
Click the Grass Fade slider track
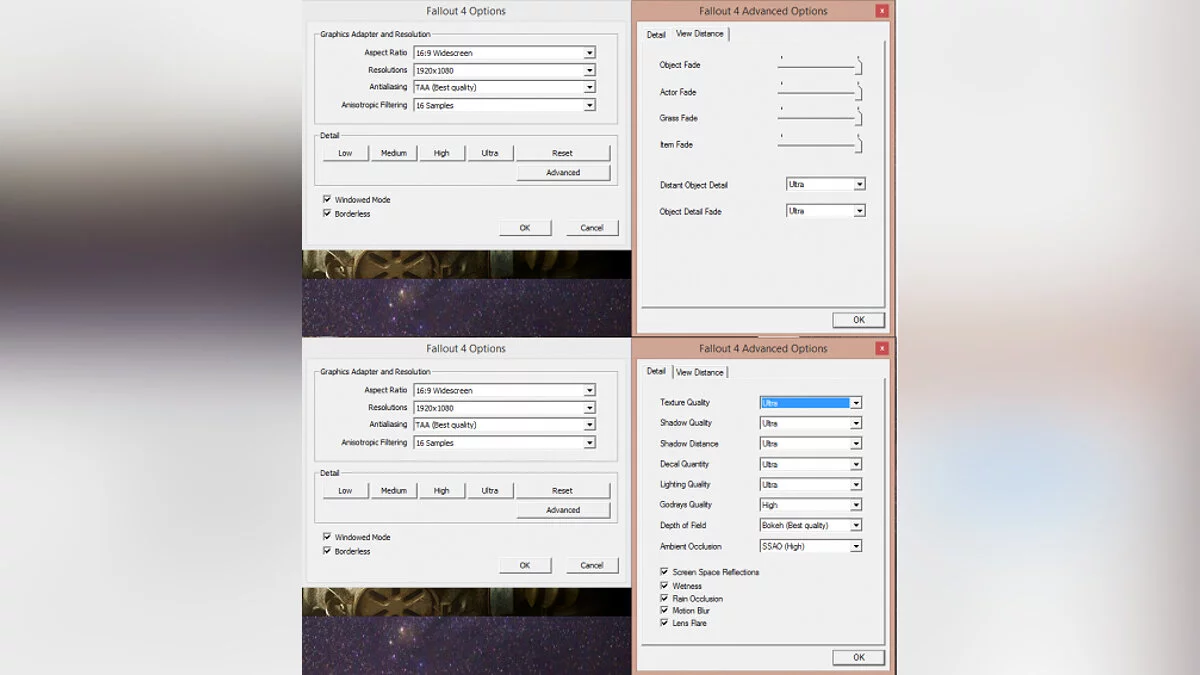(x=815, y=120)
